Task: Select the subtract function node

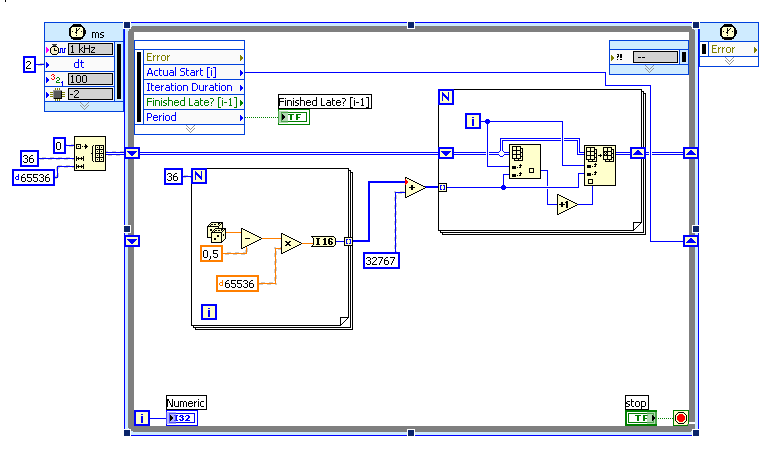Action: tap(251, 239)
